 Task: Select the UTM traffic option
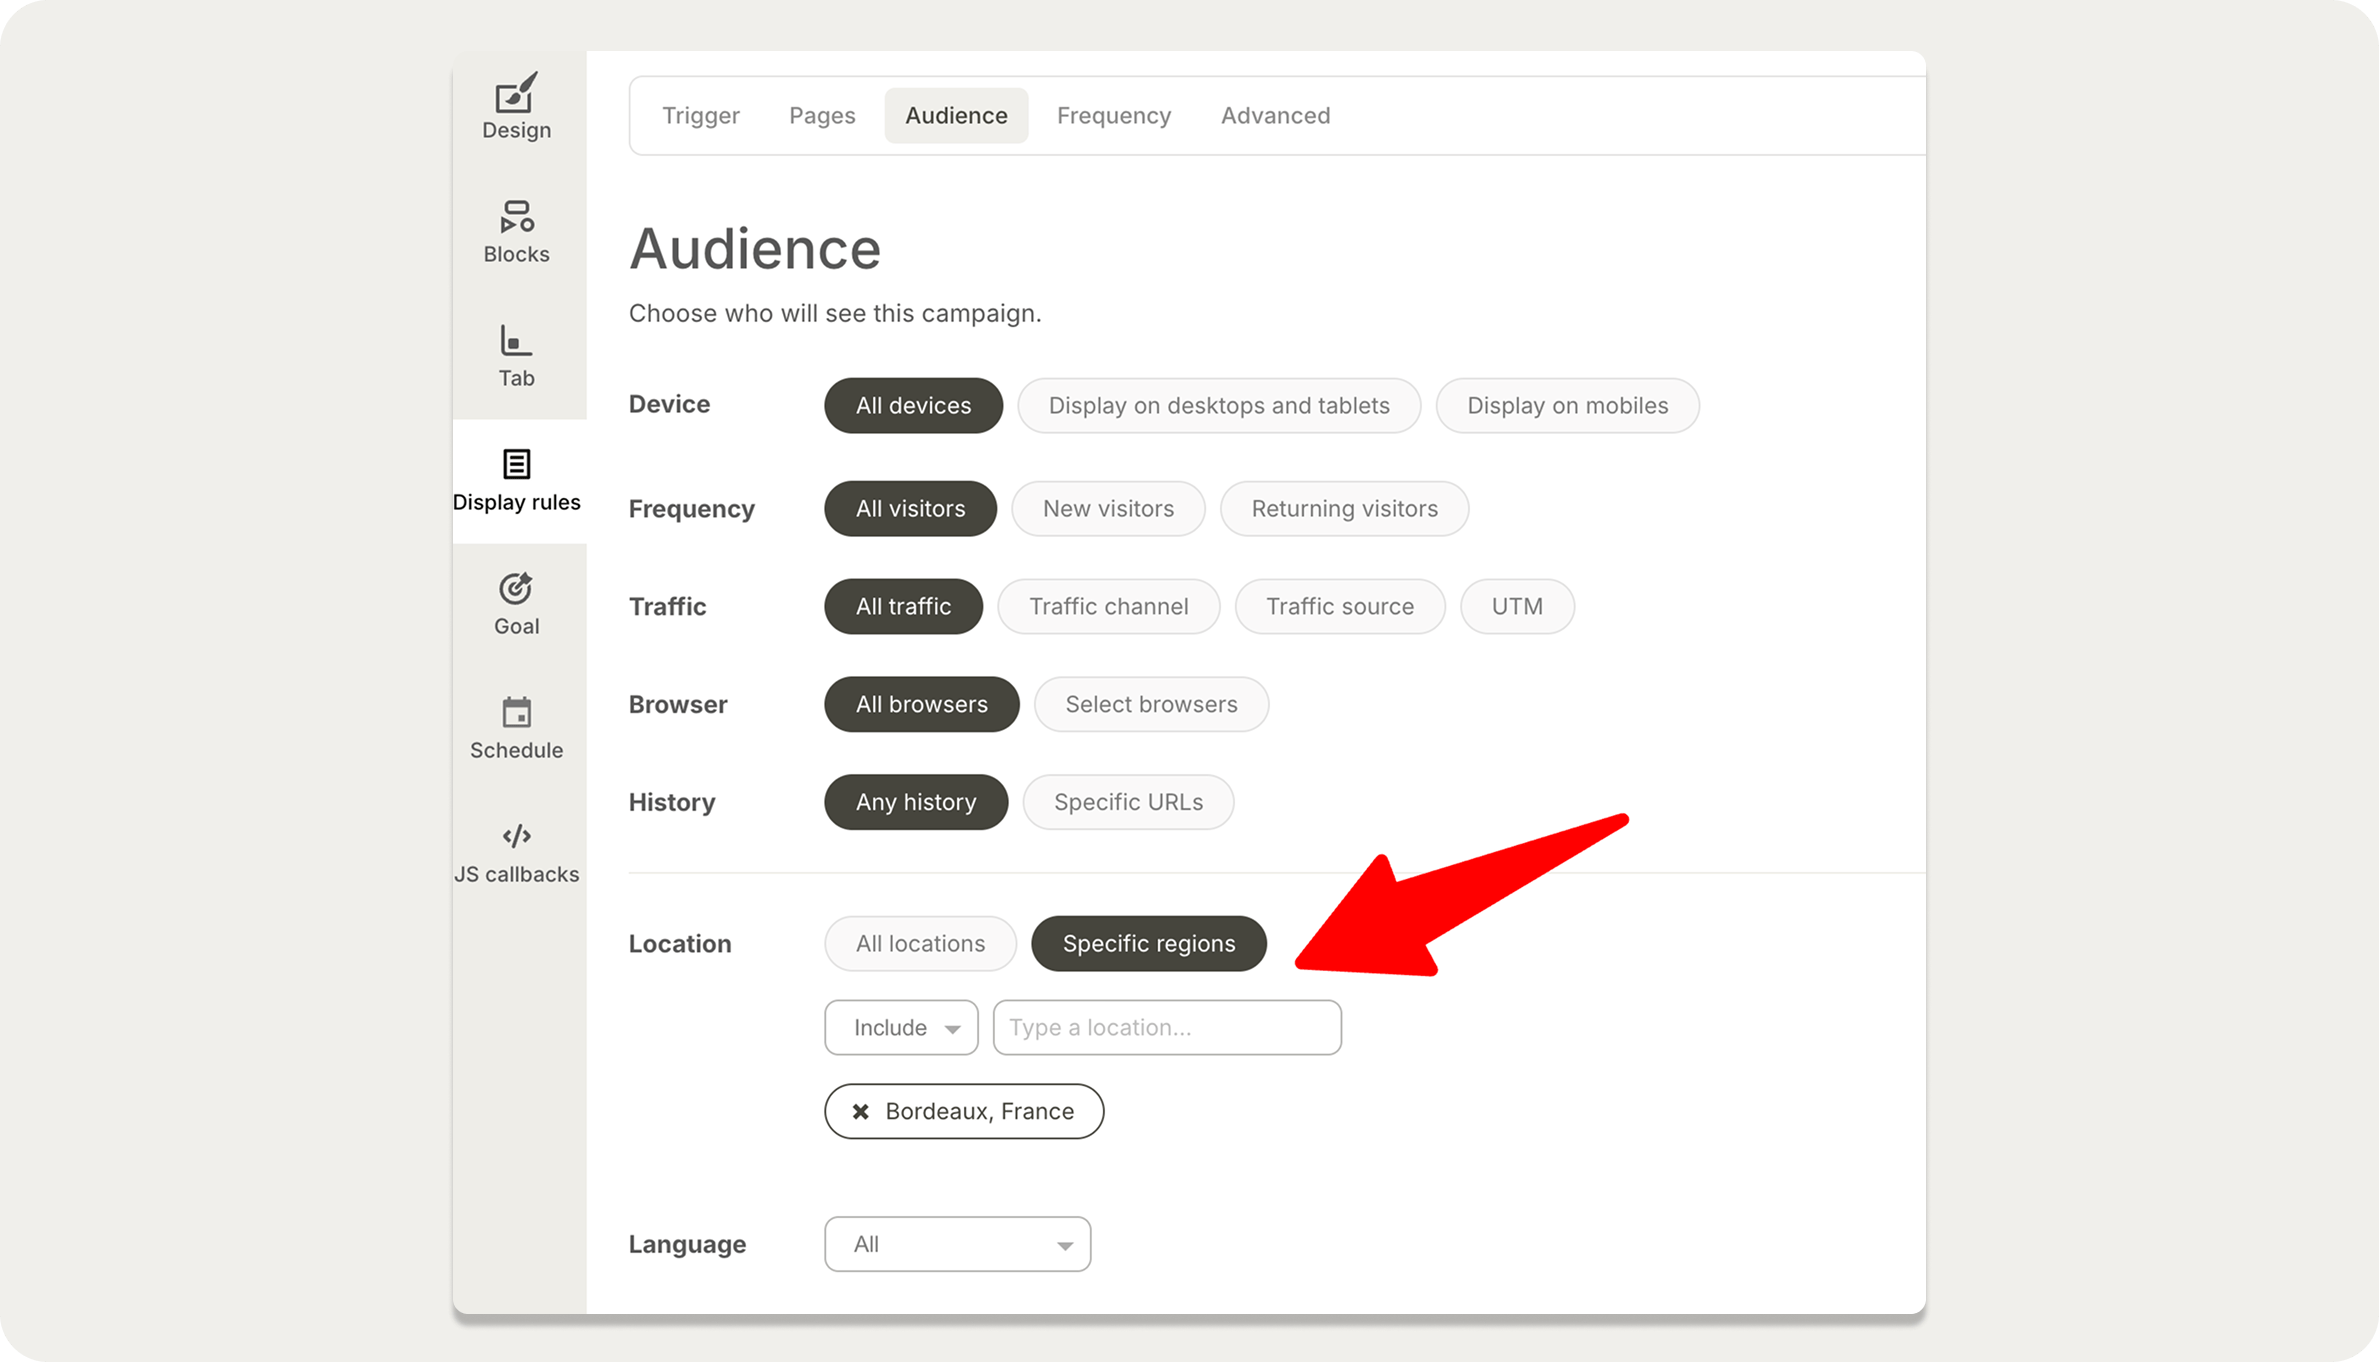tap(1517, 606)
